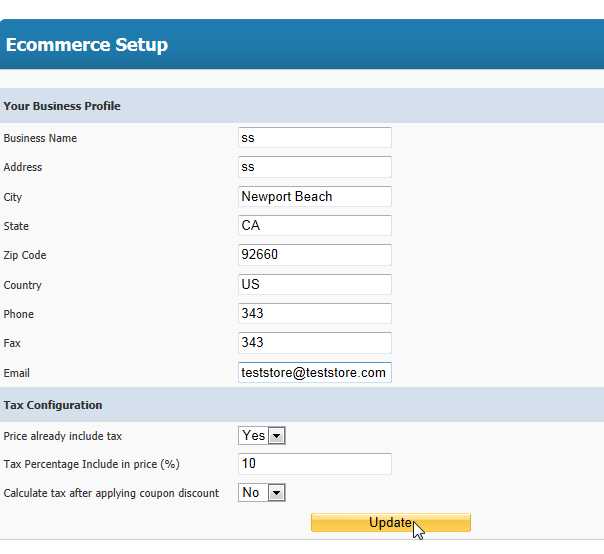The width and height of the screenshot is (604, 554).
Task: Open the Price already include tax dropdown
Action: point(262,436)
